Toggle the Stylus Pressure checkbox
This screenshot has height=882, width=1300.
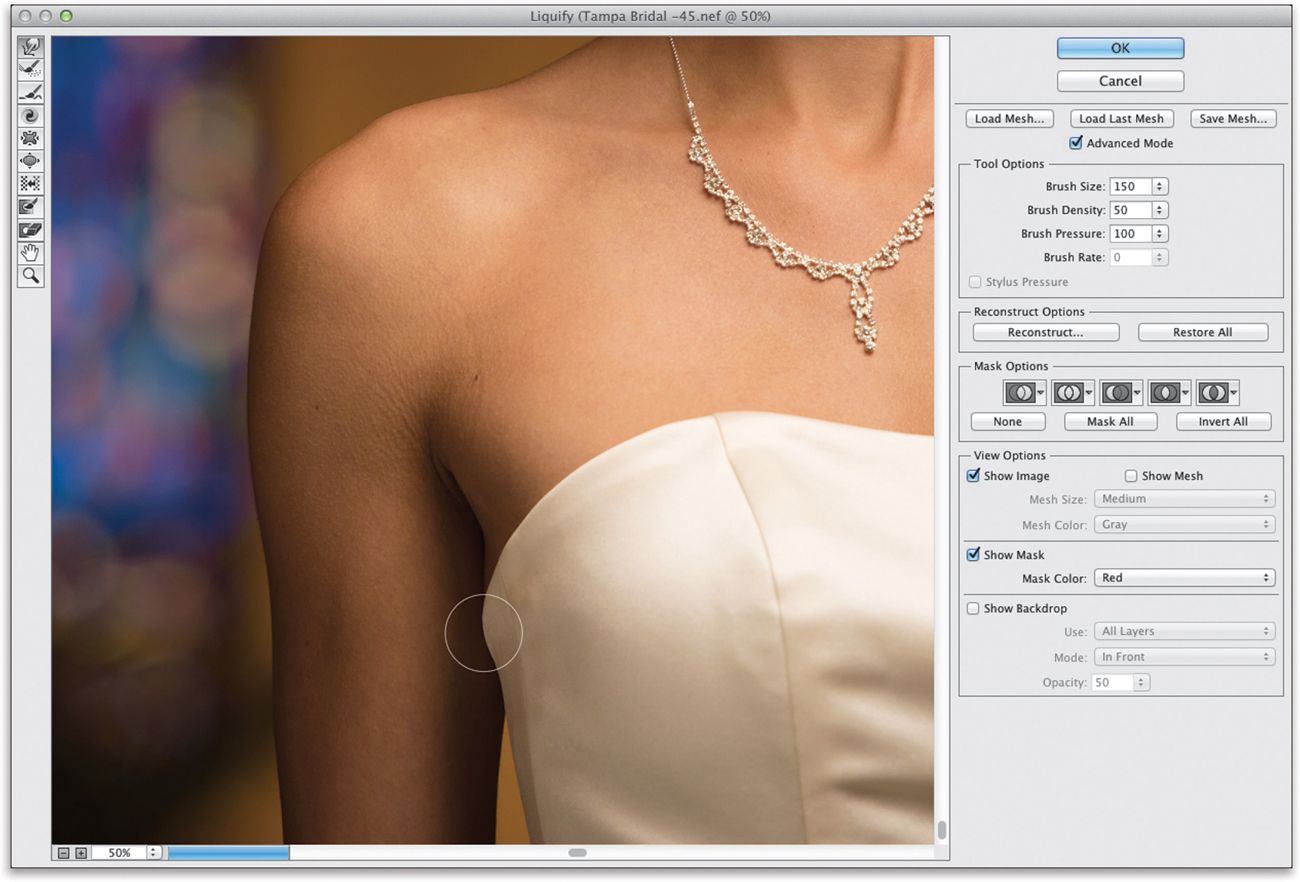coord(975,282)
